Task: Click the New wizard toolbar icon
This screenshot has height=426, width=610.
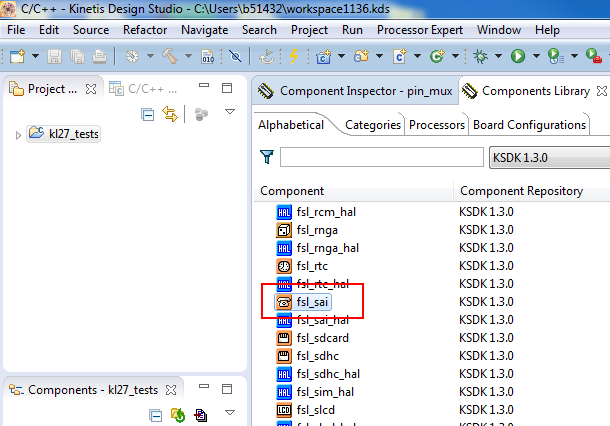Action: coord(17,57)
